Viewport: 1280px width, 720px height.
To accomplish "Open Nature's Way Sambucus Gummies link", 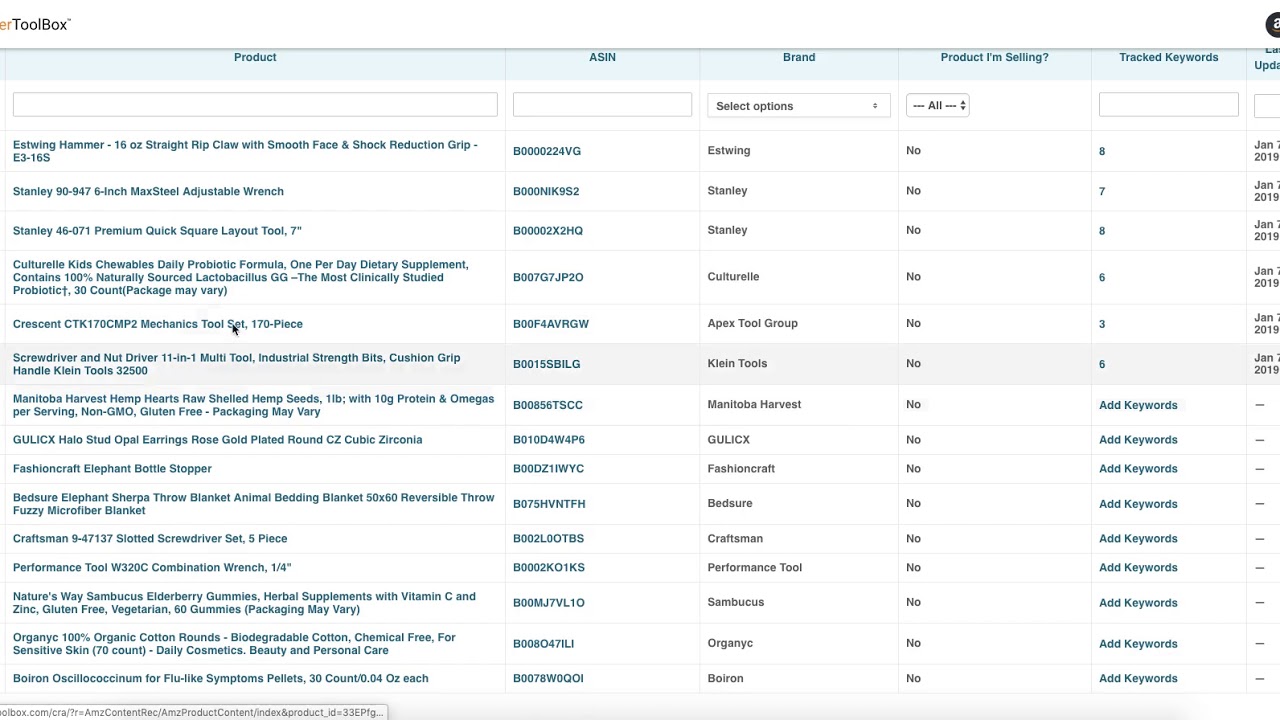I will click(244, 603).
